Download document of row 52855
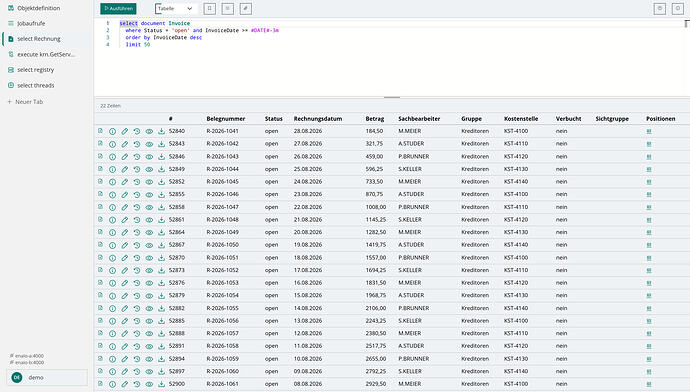690x392 pixels. (161, 194)
